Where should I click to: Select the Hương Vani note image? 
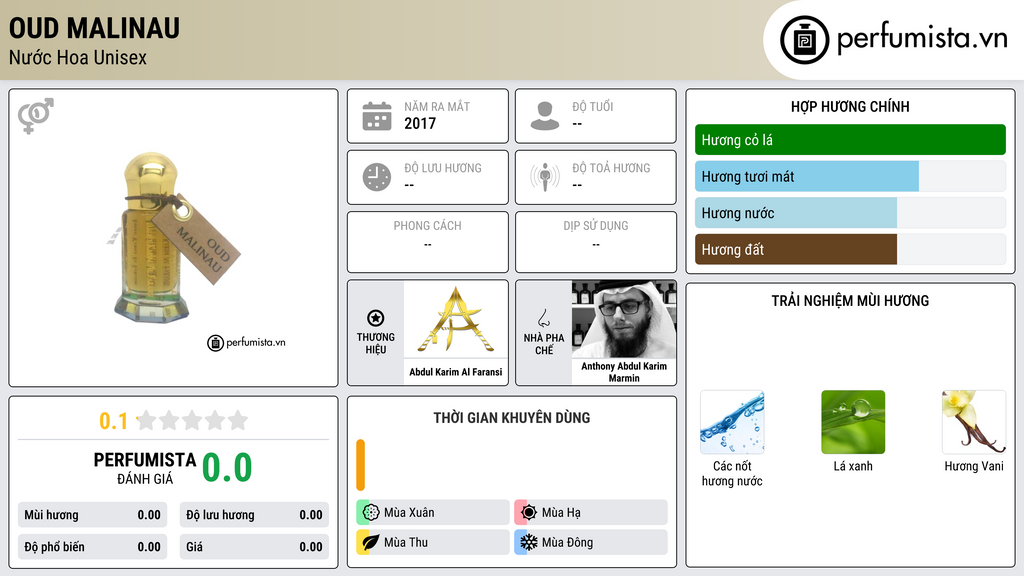[974, 422]
